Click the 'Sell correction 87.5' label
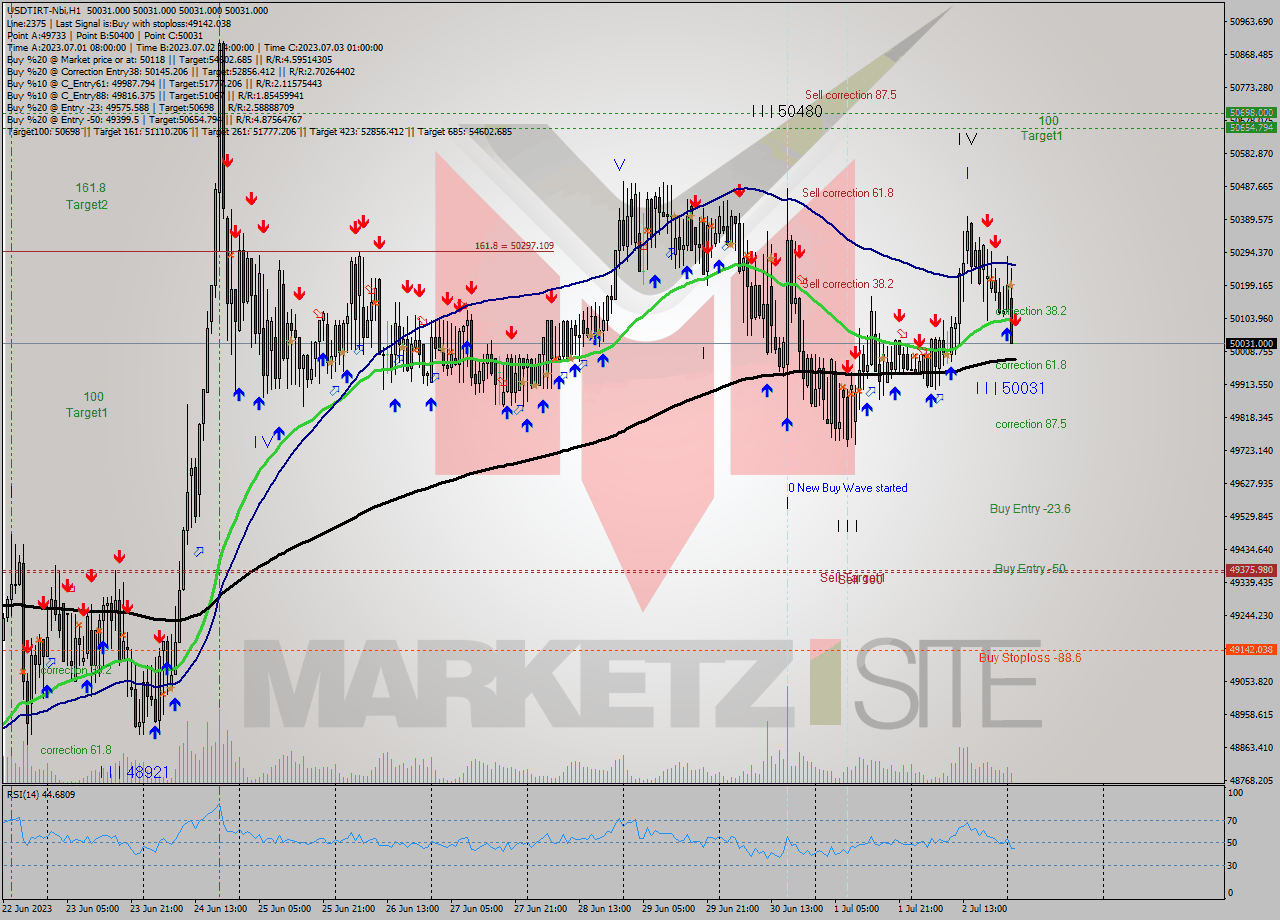Screen dimensions: 1280x920 (850, 95)
